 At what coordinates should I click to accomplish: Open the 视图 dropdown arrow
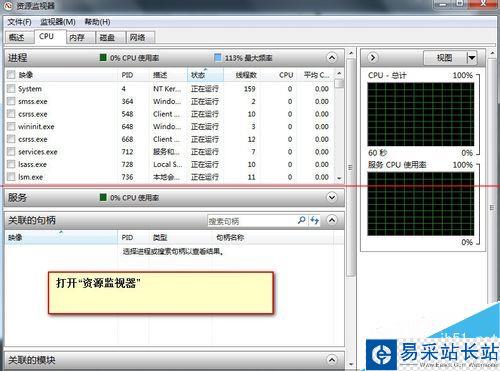click(x=472, y=58)
